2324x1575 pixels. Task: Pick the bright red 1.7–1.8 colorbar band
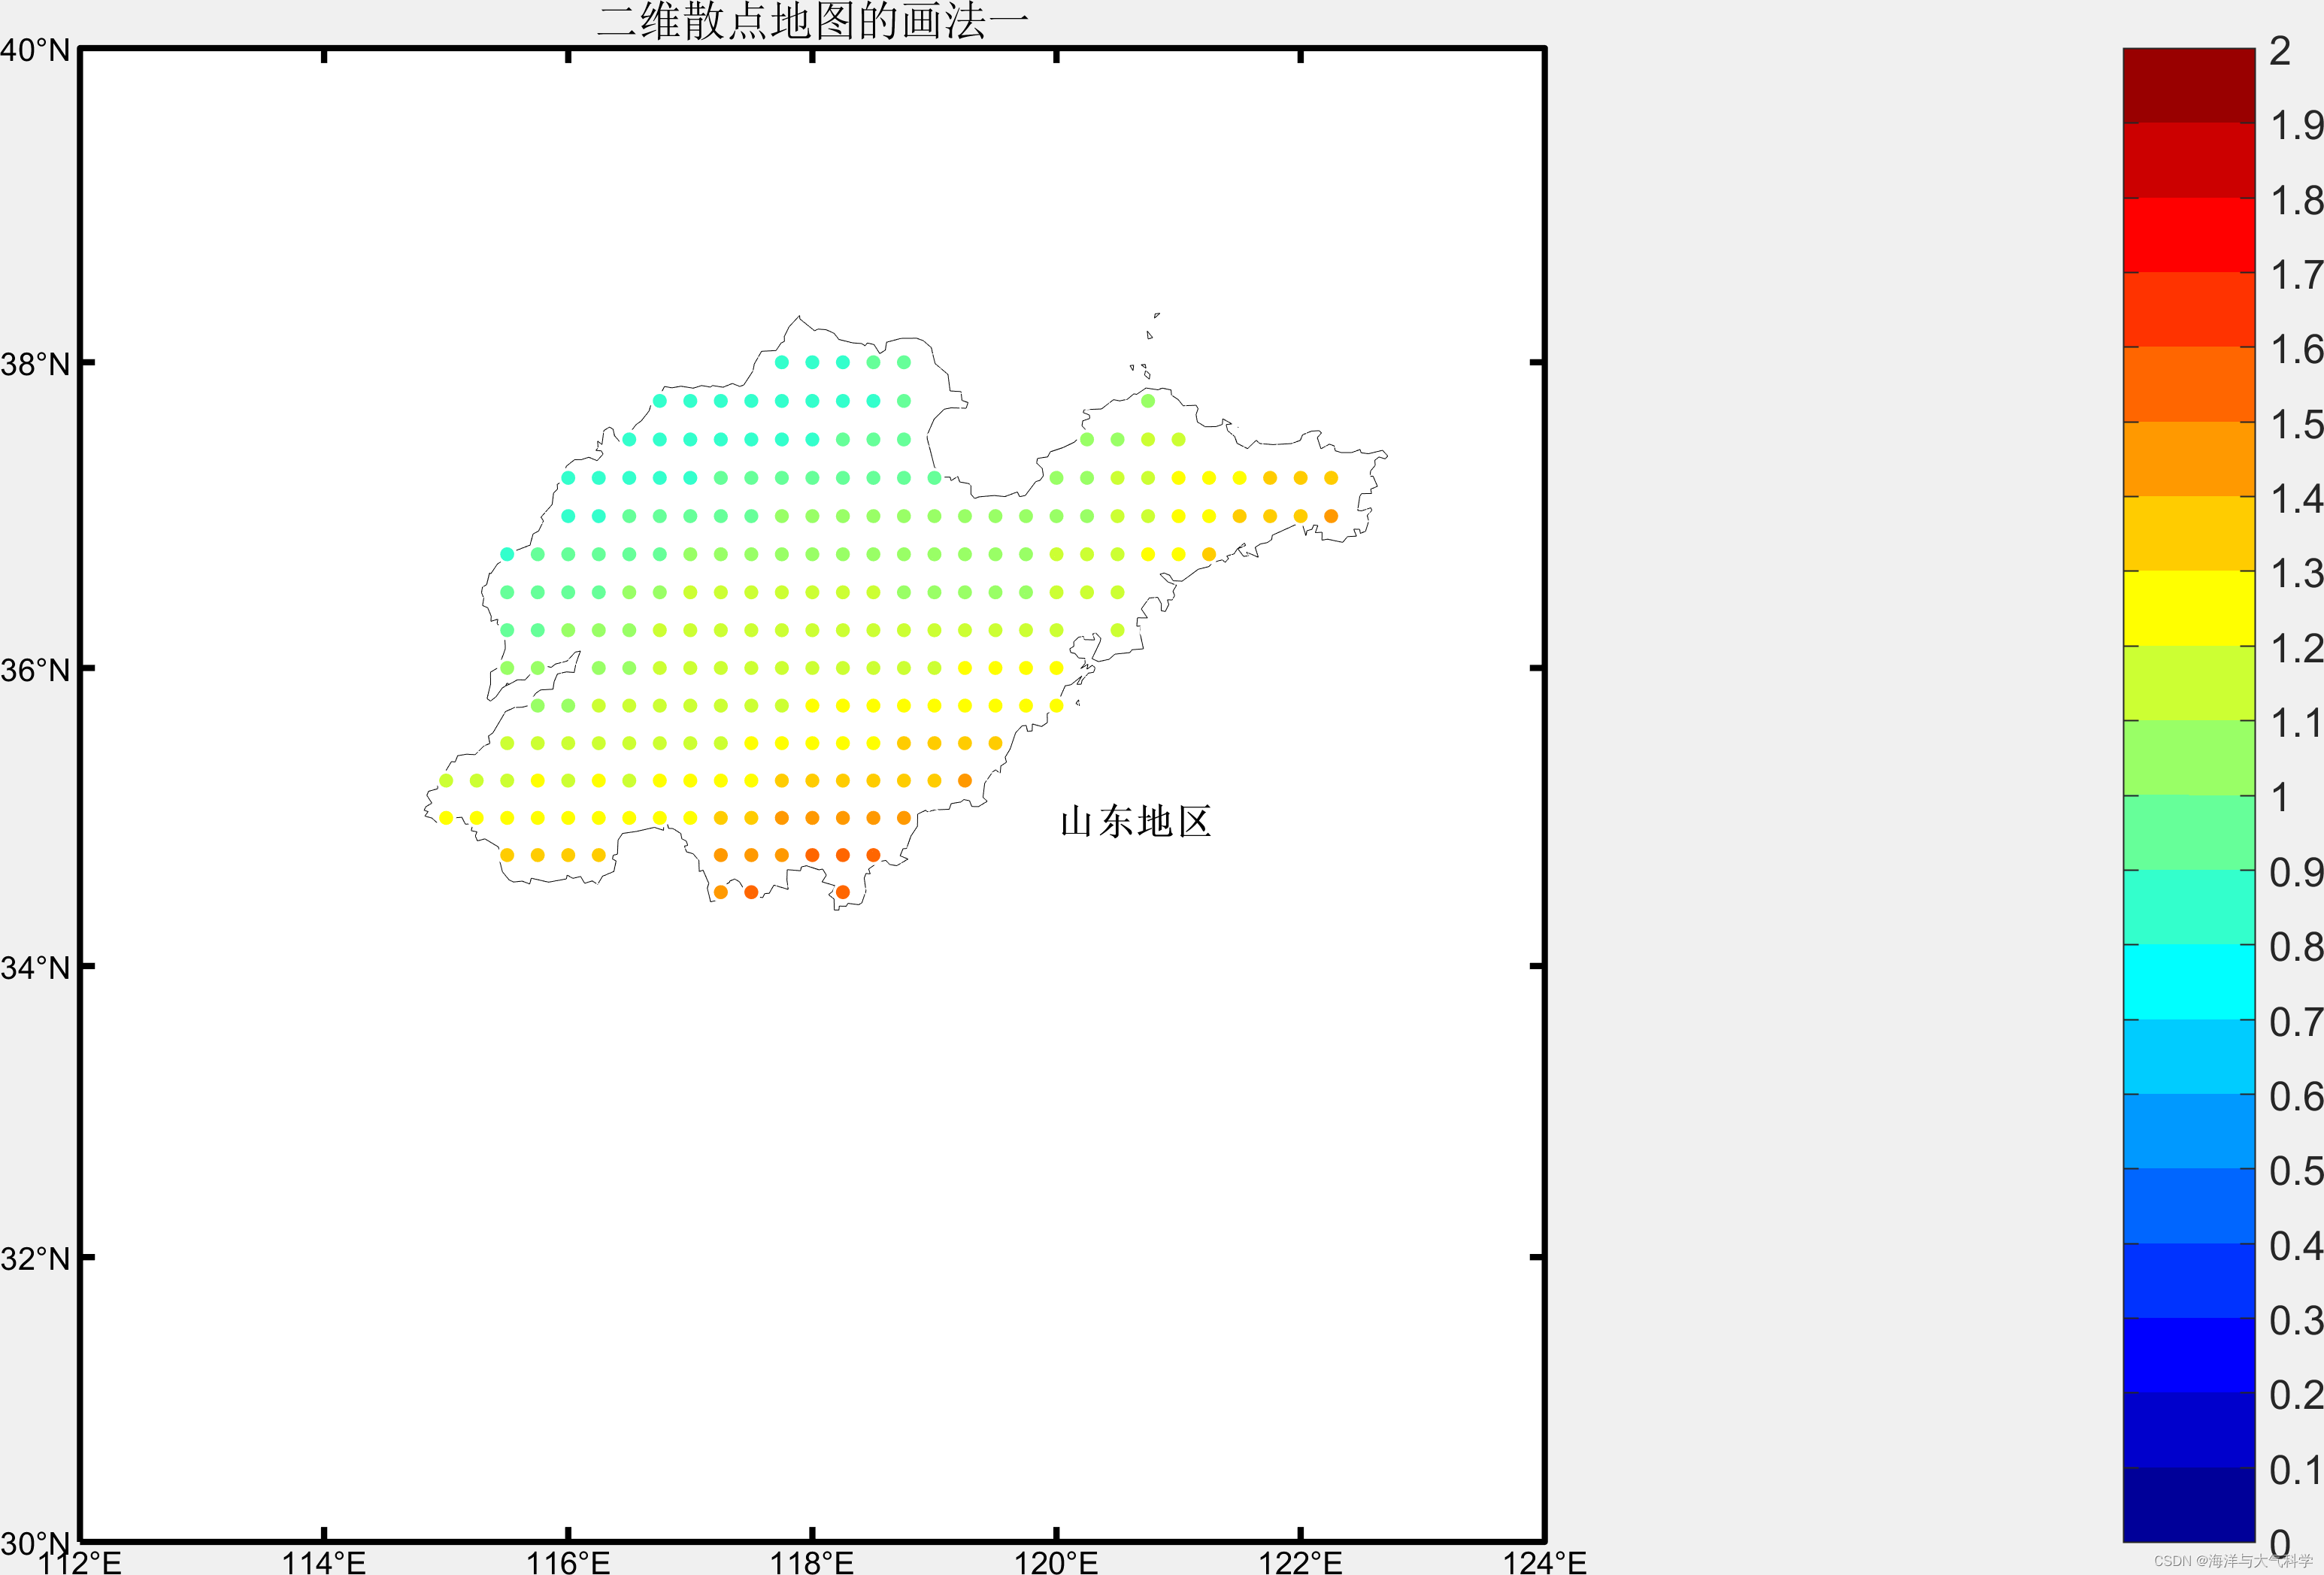coord(2189,234)
